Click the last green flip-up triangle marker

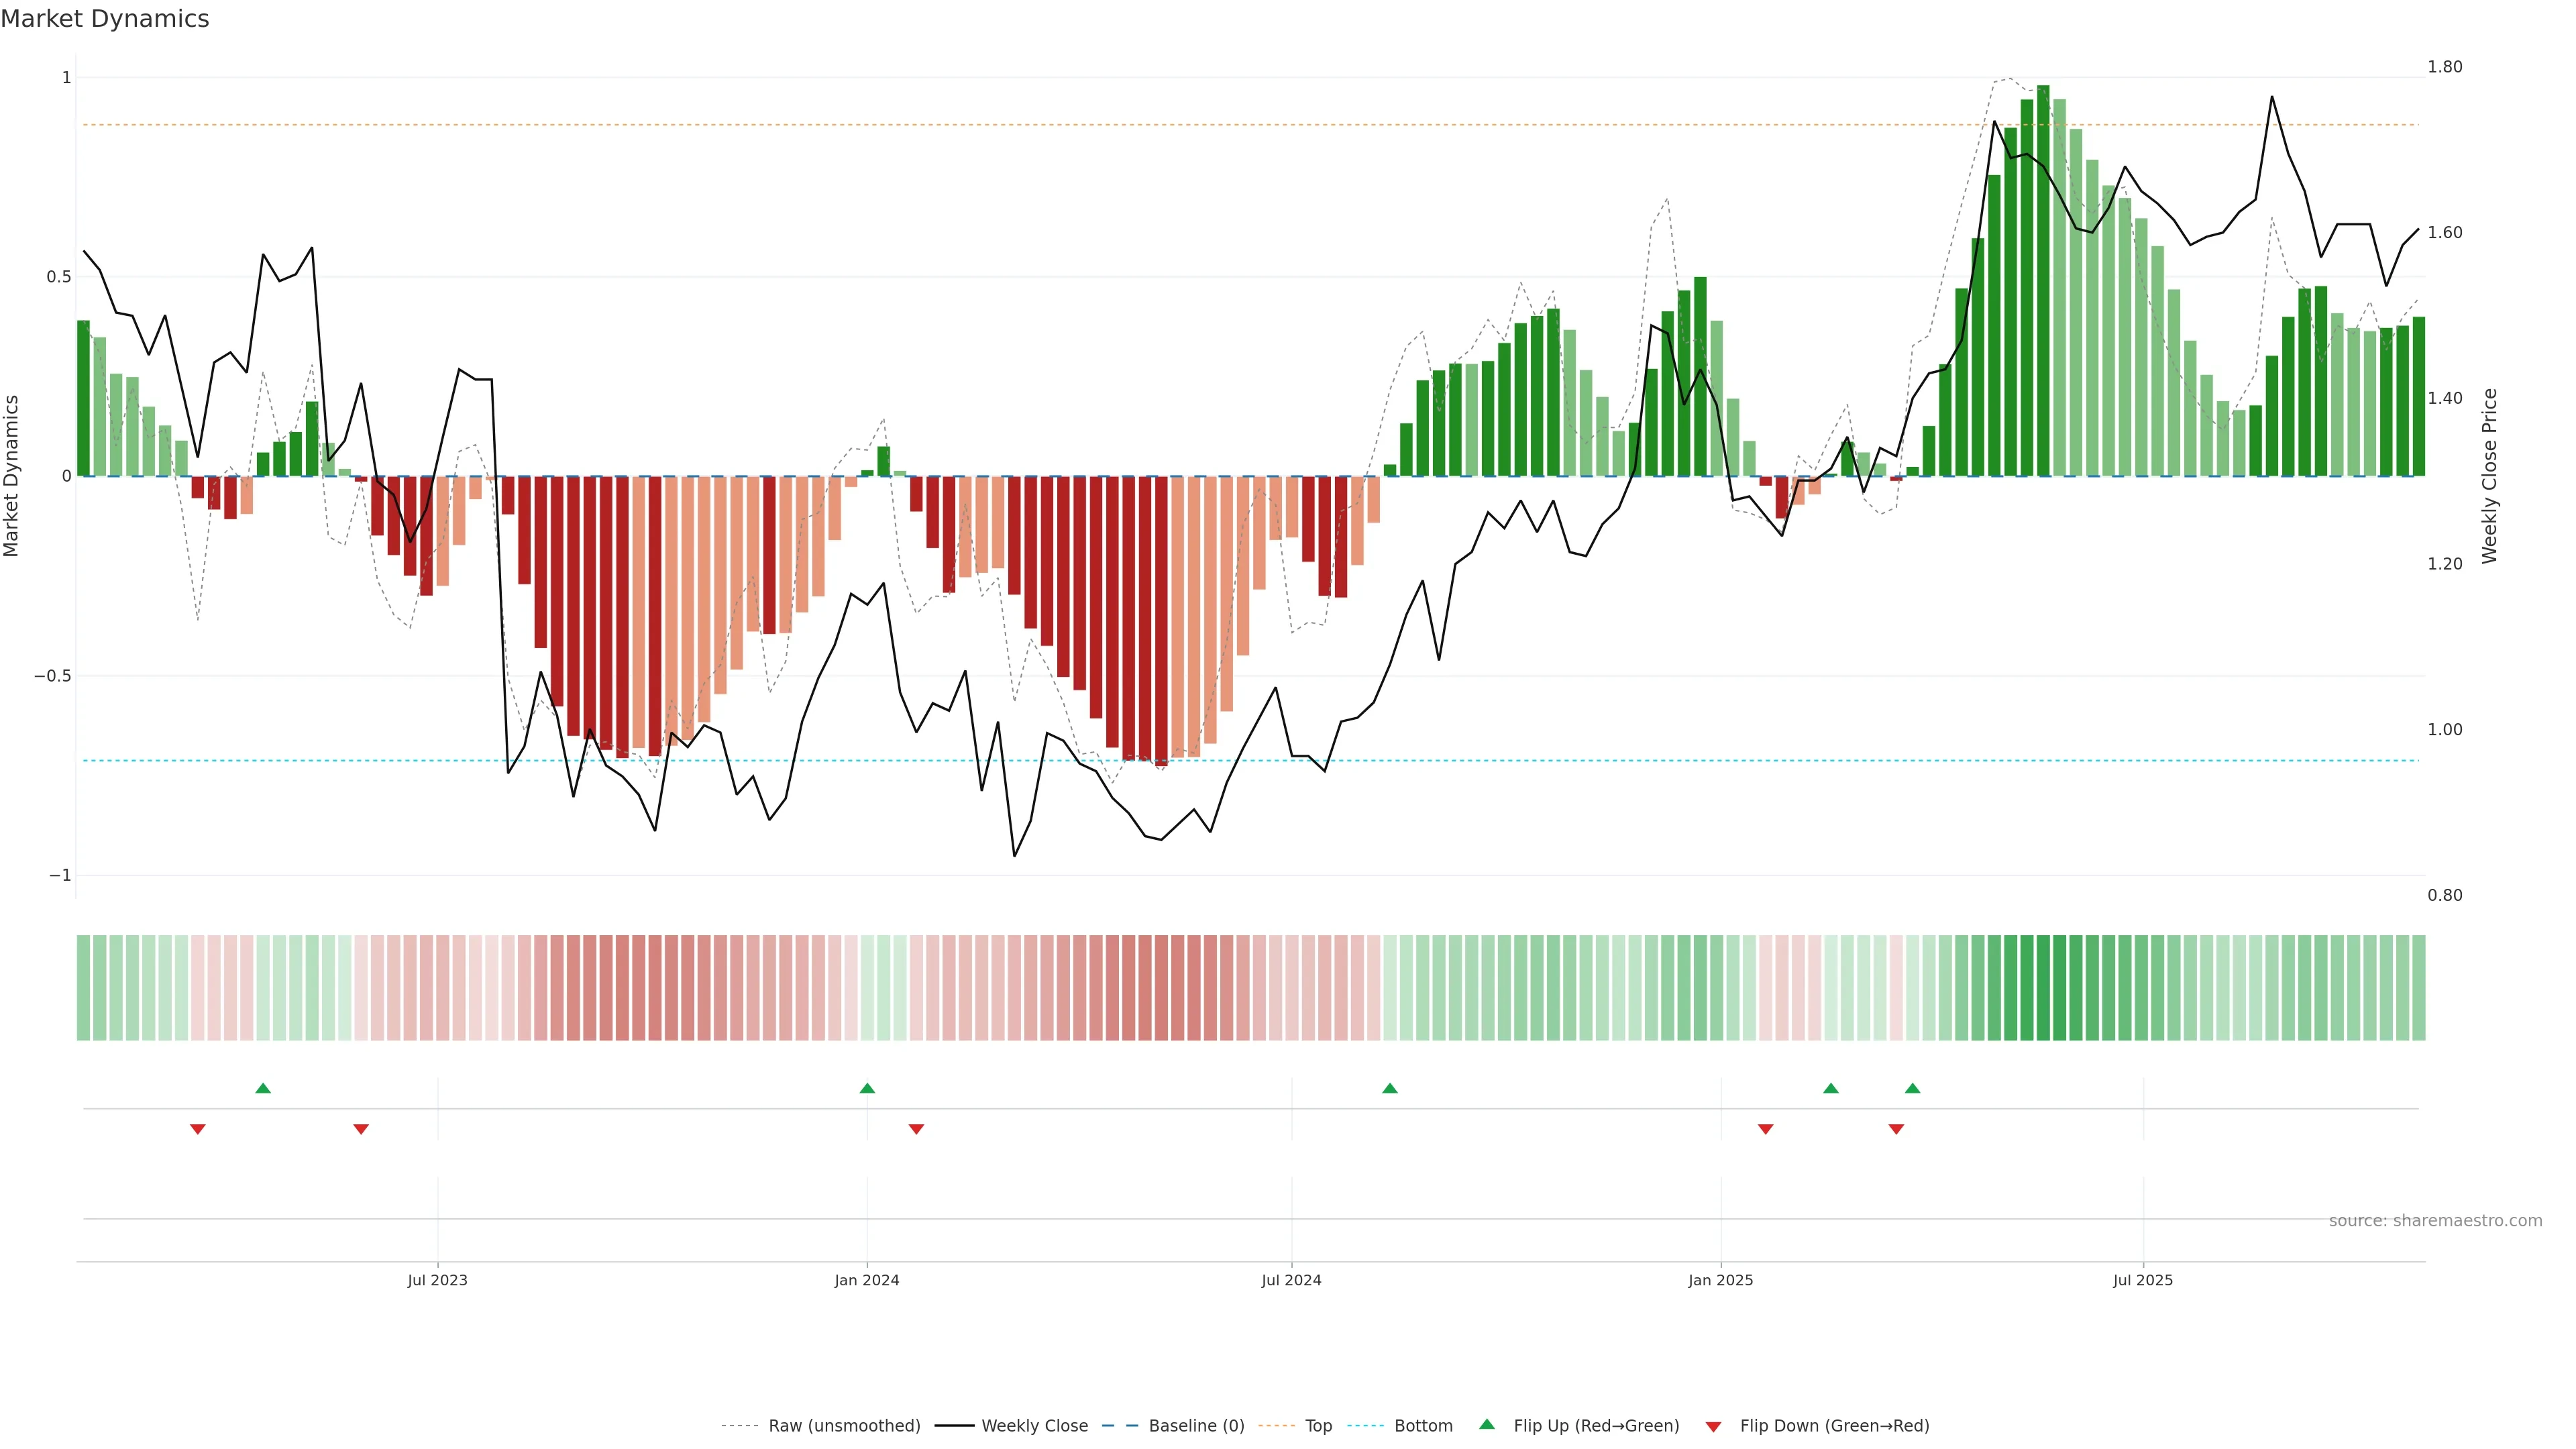point(1912,1088)
